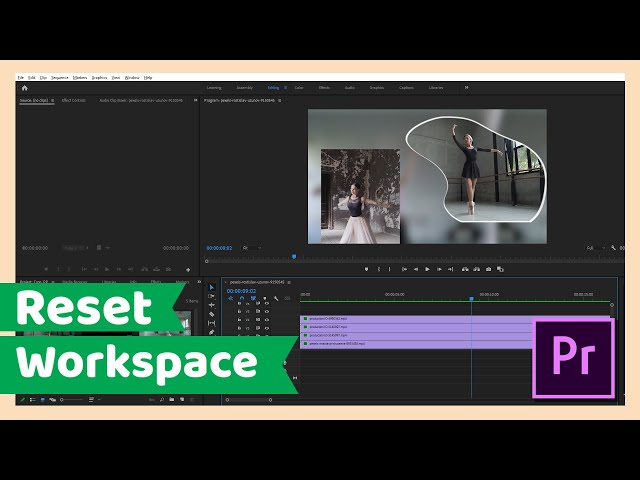Step forward one frame in Program monitor
This screenshot has width=640, height=480.
[439, 269]
